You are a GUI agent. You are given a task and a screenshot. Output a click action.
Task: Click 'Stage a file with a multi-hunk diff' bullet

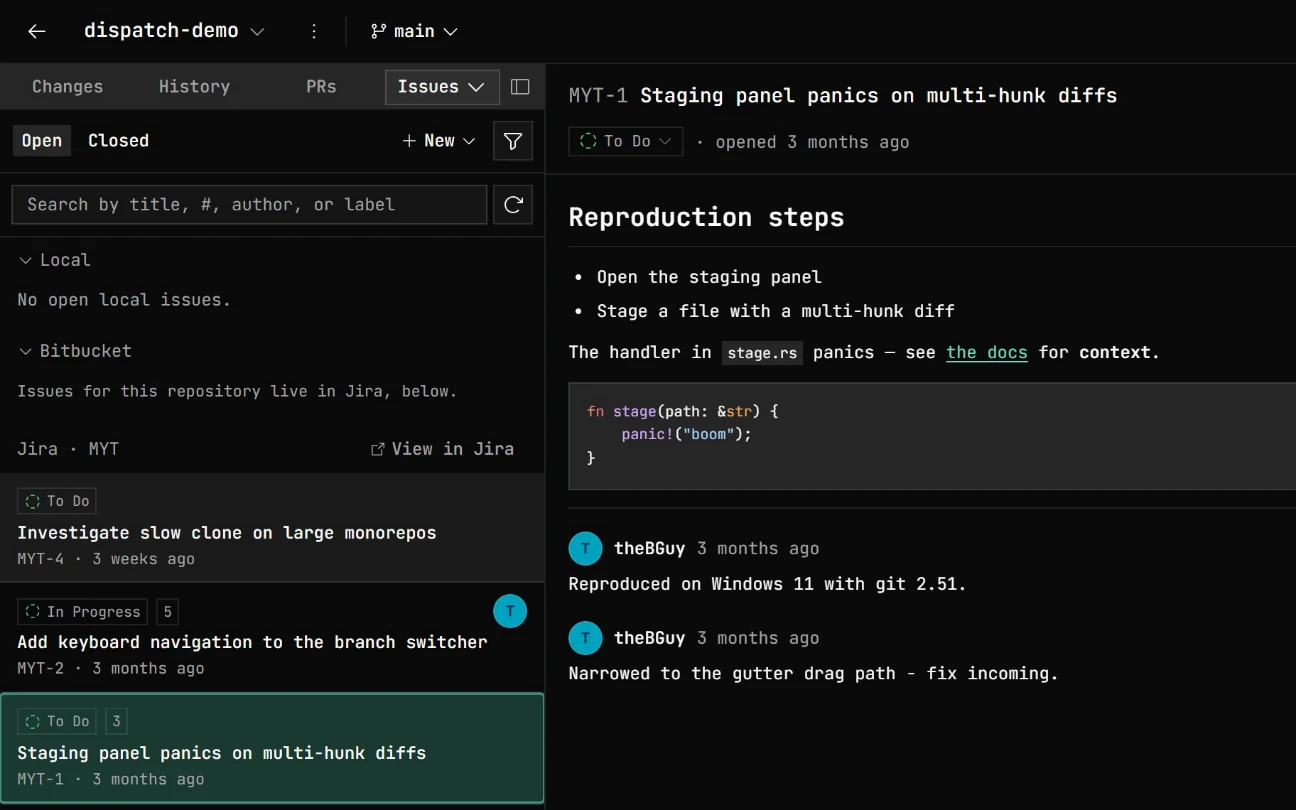click(776, 311)
